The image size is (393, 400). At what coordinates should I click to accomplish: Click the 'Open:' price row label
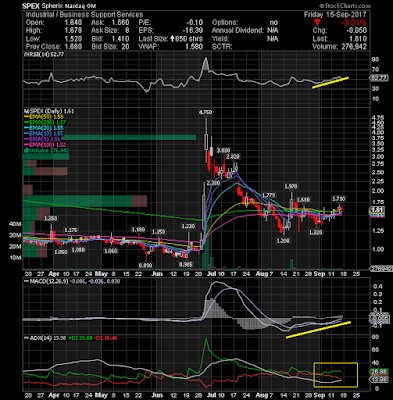35,23
